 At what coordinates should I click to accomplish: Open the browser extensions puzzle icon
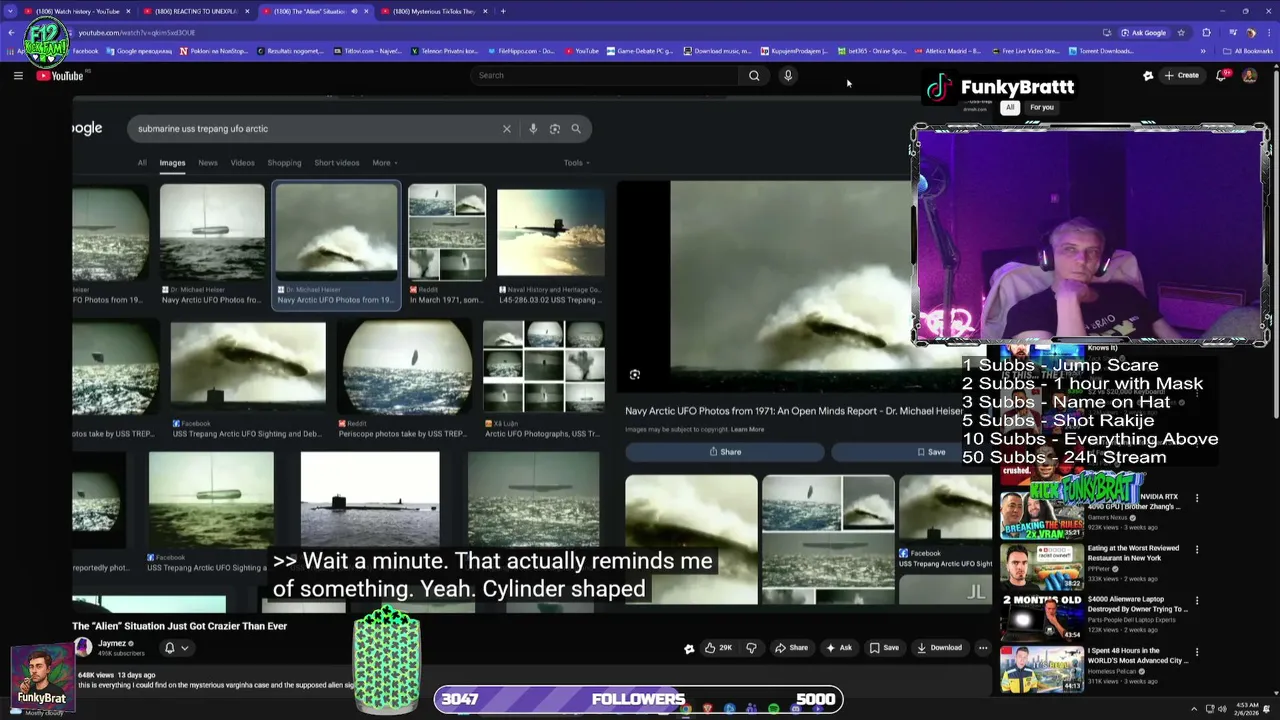coord(1206,32)
